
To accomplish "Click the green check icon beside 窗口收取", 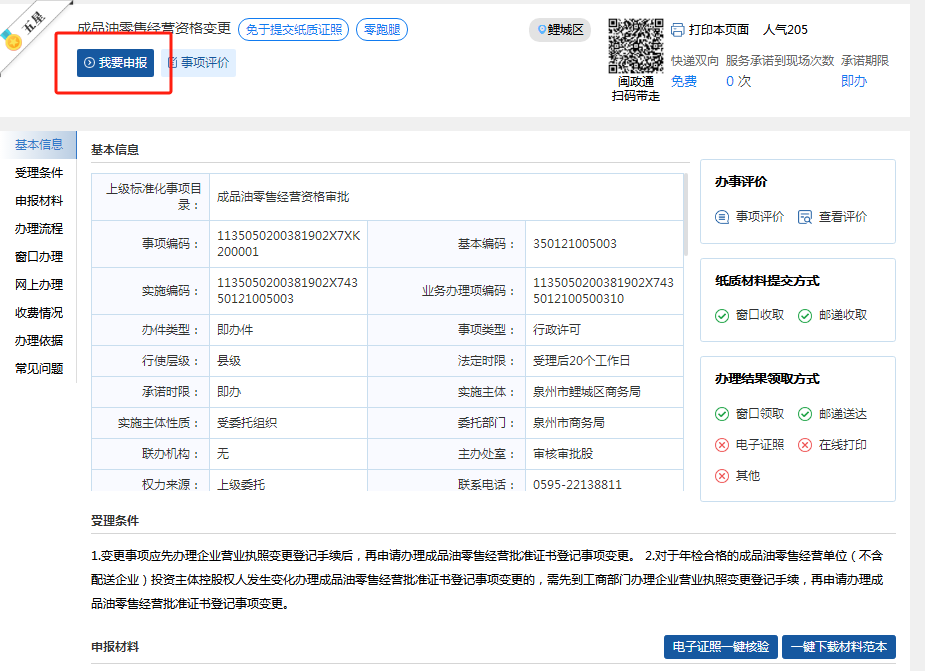I will [722, 315].
